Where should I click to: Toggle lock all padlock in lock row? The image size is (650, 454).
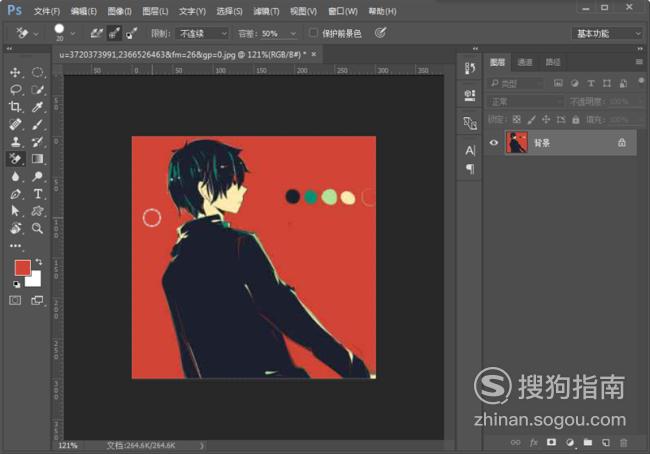click(x=576, y=119)
